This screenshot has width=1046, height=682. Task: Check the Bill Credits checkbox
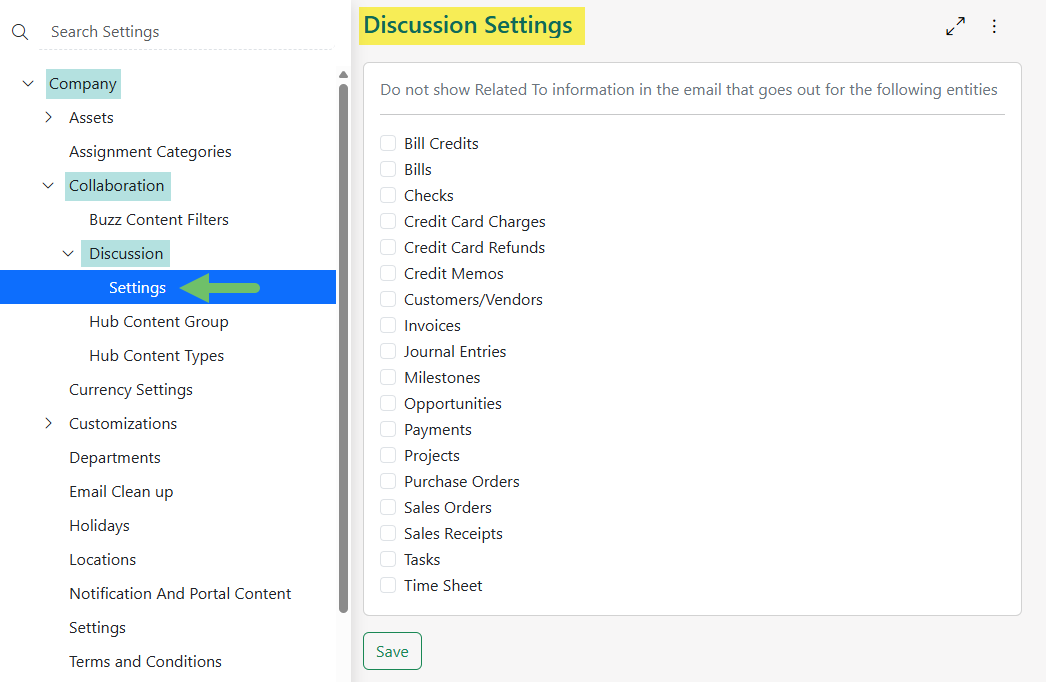[x=387, y=143]
